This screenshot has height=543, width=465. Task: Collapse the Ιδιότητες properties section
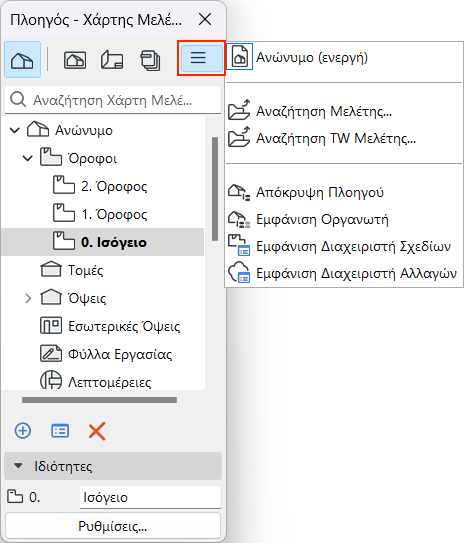point(18,466)
